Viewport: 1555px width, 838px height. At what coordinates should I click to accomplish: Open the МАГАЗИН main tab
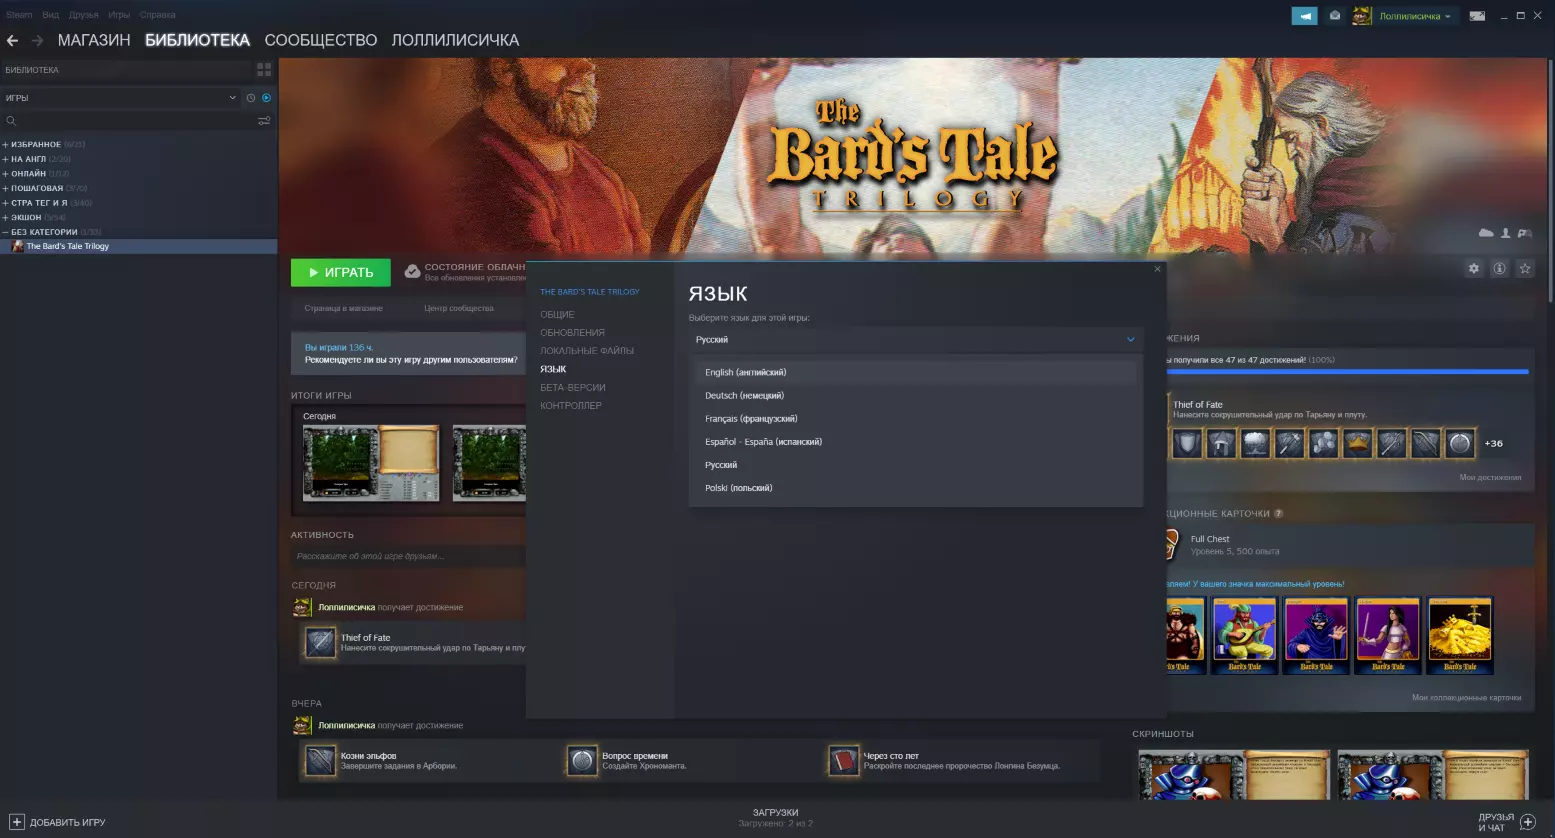point(94,41)
